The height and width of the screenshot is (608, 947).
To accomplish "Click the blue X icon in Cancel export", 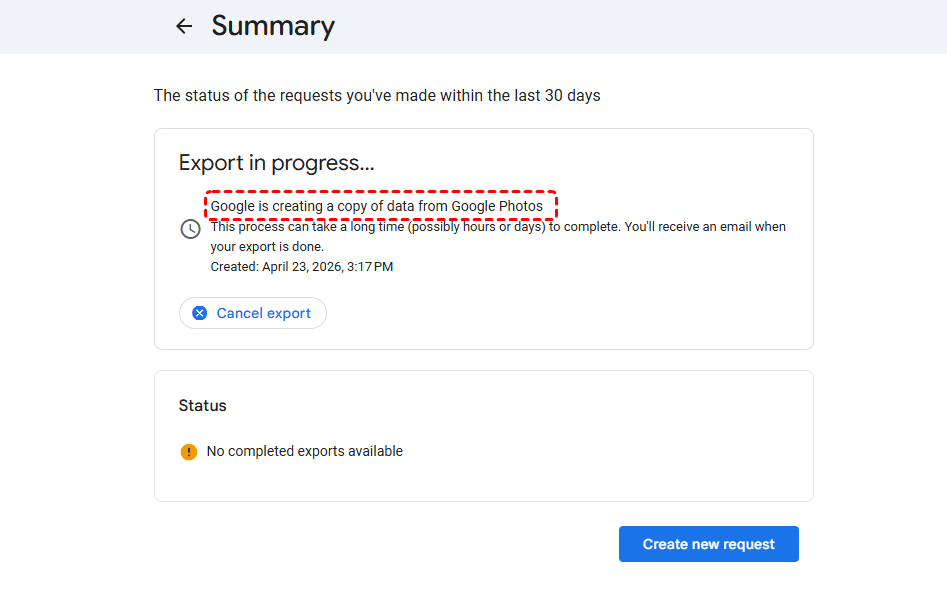I will (x=200, y=313).
